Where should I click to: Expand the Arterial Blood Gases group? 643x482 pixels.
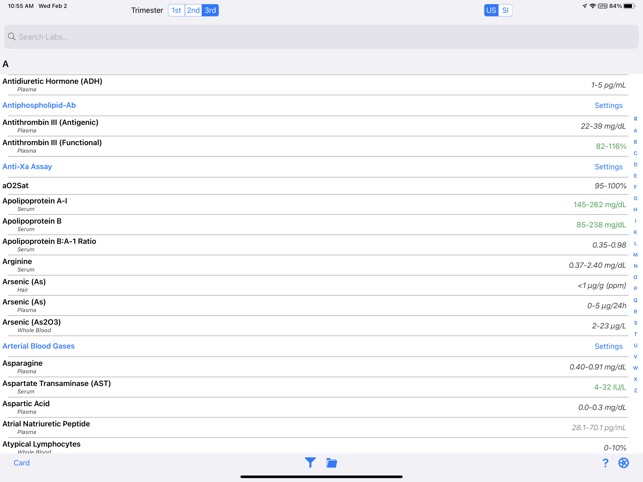(x=38, y=346)
